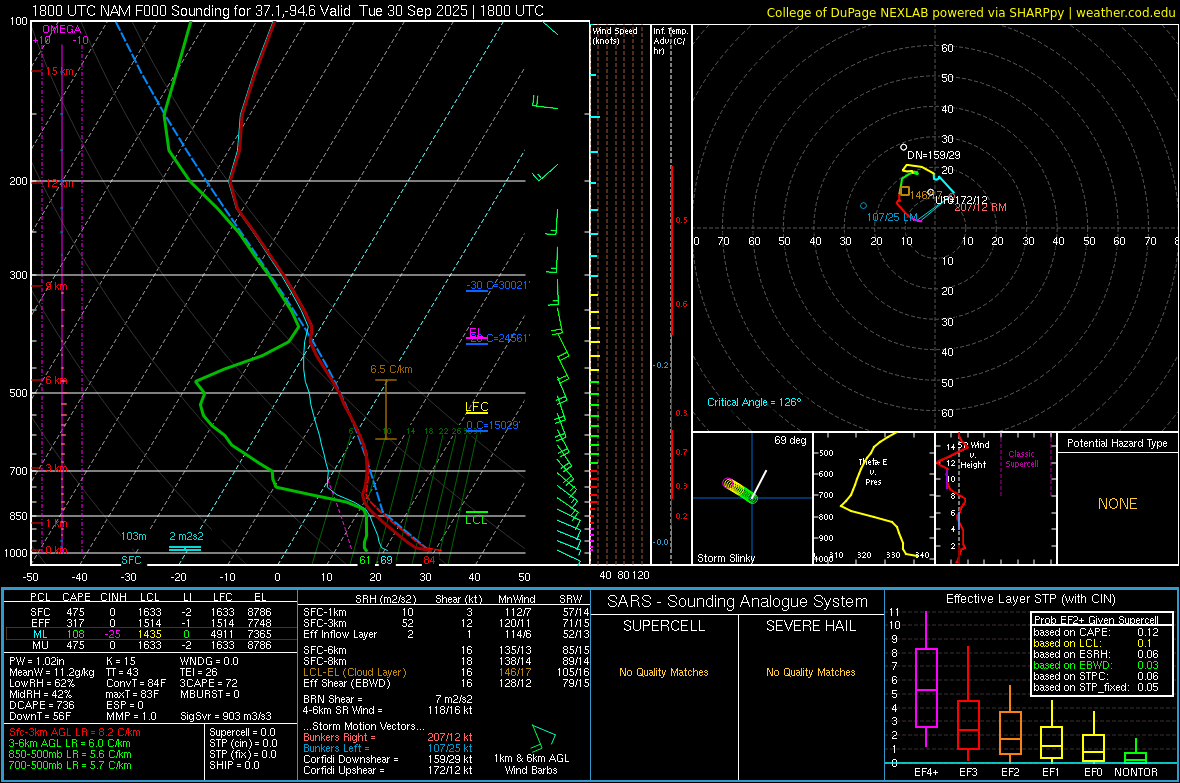Screen dimensions: 1180x783
Task: Click the 'based on CAPE: 0.12' probability line
Action: pyautogui.click(x=1096, y=632)
